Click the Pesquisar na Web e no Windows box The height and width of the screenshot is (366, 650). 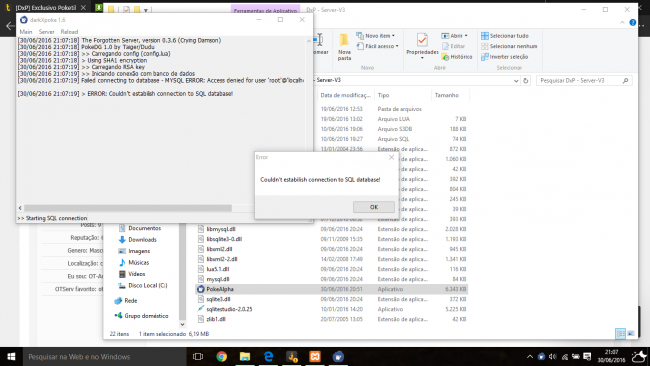104,356
